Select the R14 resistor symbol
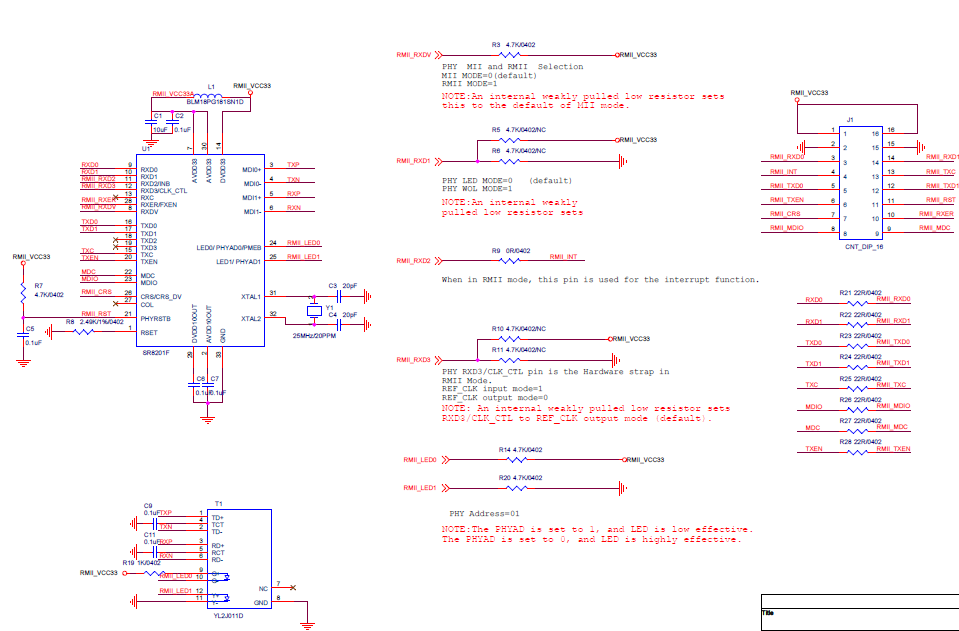959x631 pixels. 517,460
